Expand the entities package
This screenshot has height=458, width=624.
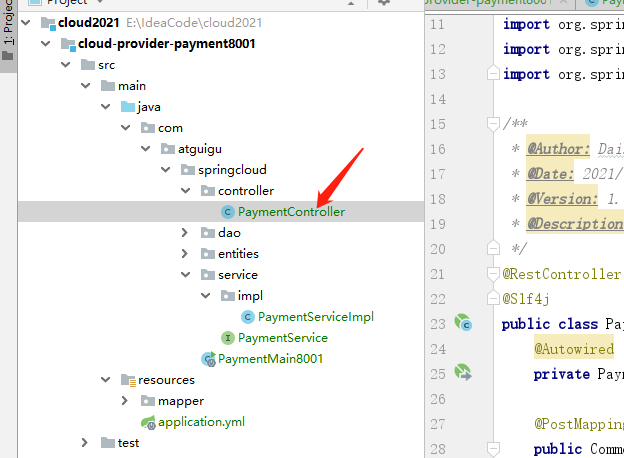click(185, 253)
